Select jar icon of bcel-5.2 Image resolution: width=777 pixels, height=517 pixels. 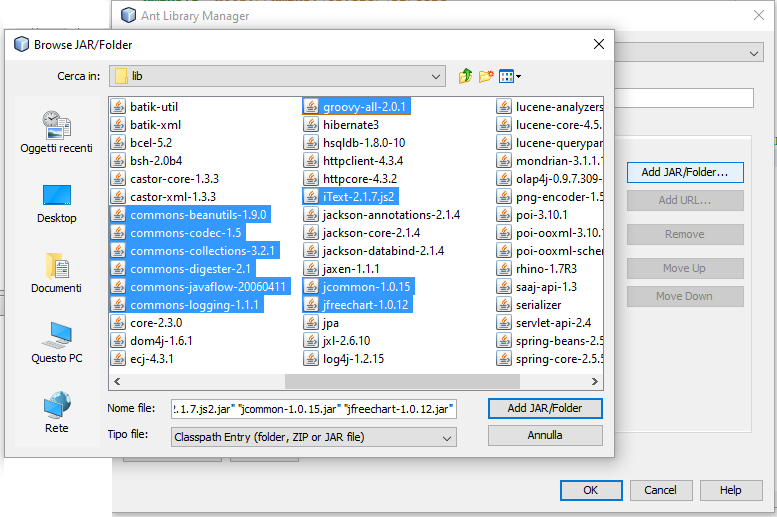point(118,143)
